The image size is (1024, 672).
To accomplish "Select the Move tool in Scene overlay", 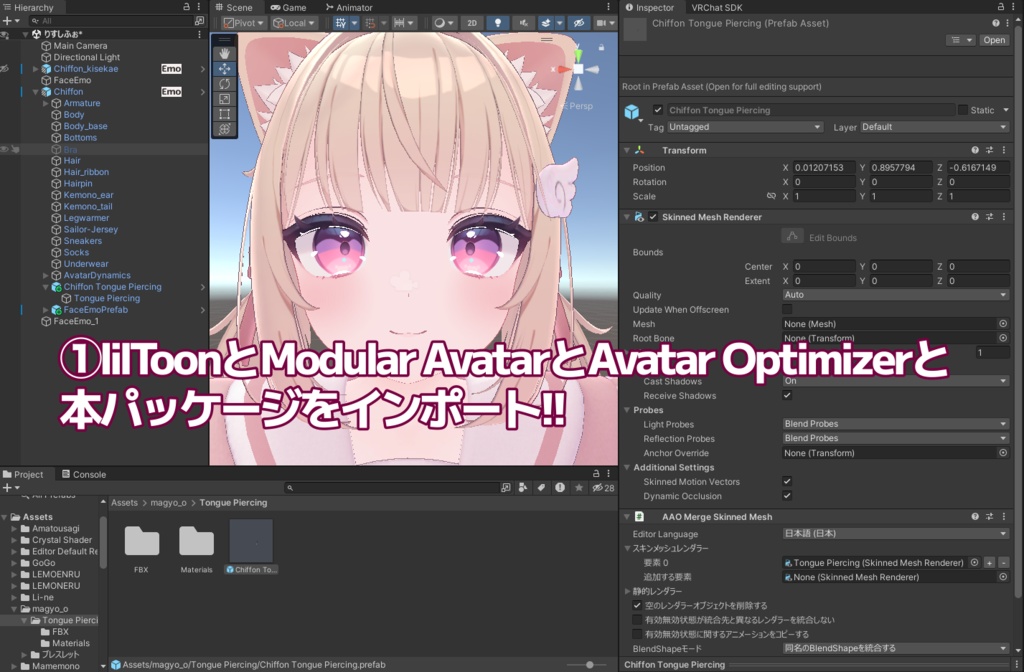I will pyautogui.click(x=224, y=69).
